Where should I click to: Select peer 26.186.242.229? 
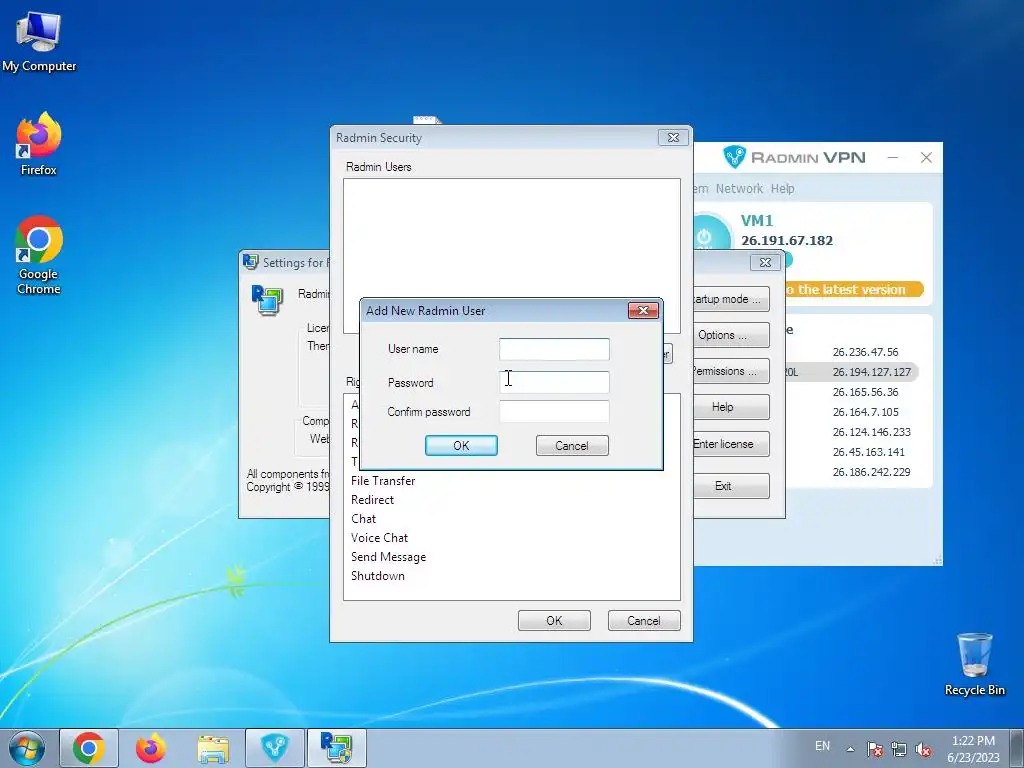pyautogui.click(x=871, y=472)
